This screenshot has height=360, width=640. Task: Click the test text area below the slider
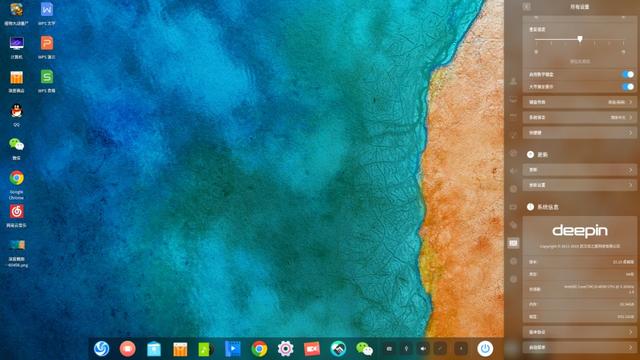(x=580, y=61)
